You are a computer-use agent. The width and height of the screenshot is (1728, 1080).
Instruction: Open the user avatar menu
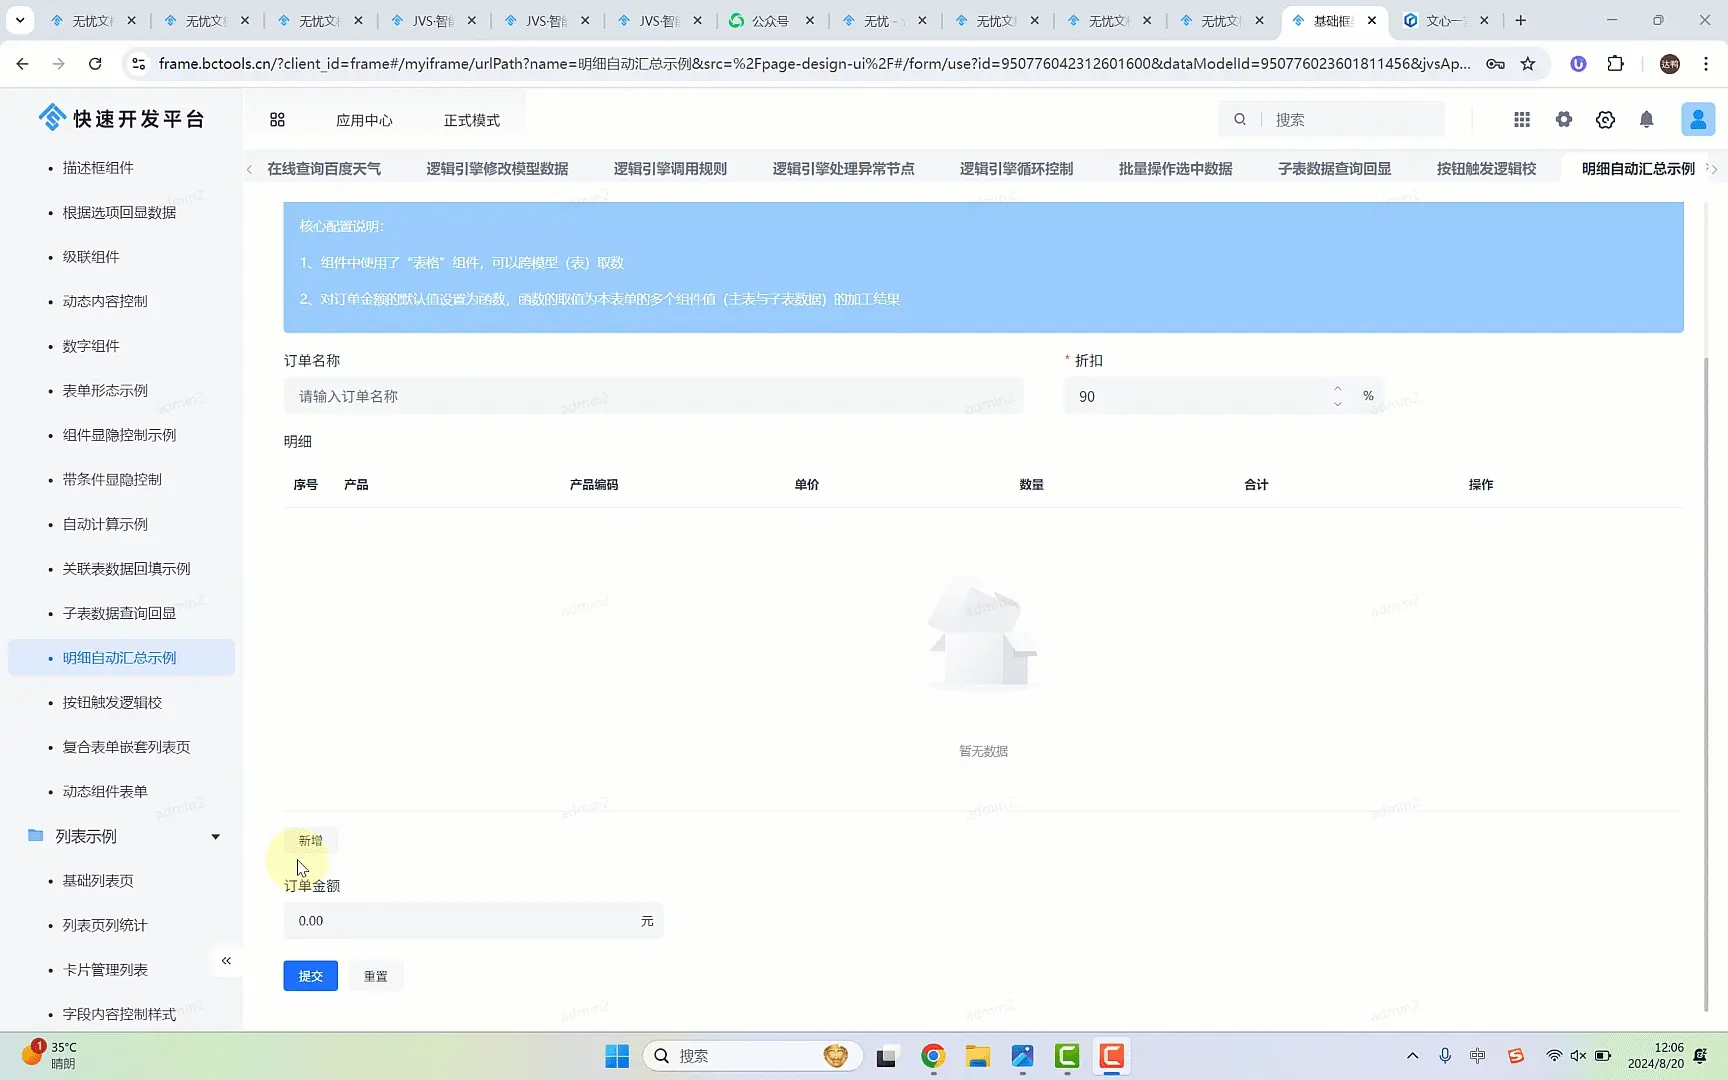(1698, 120)
